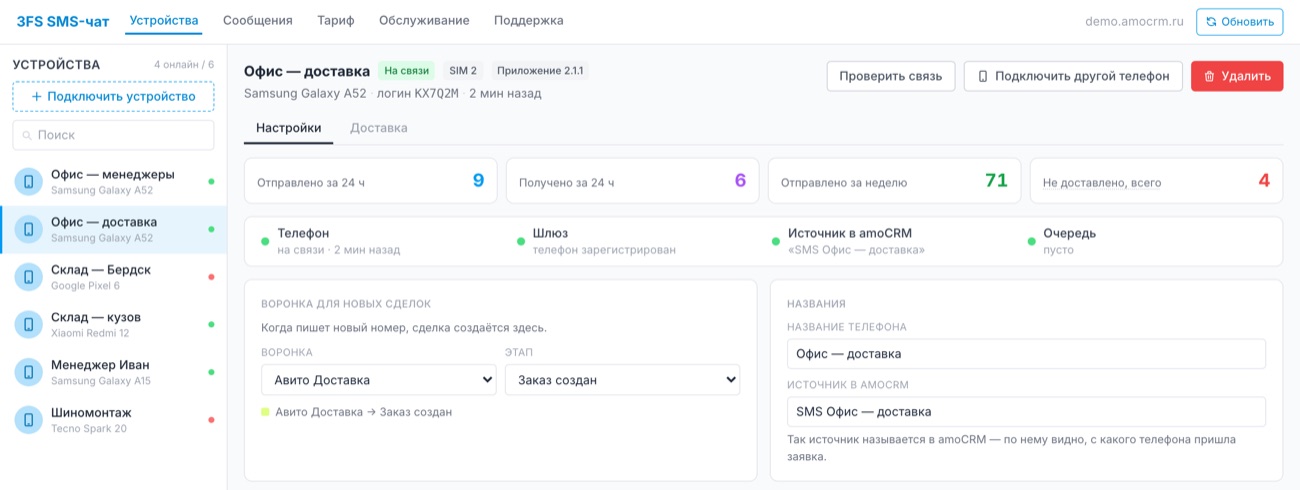Click the Приложение 2.1.1 badge
This screenshot has height=490, width=1300.
pyautogui.click(x=540, y=71)
